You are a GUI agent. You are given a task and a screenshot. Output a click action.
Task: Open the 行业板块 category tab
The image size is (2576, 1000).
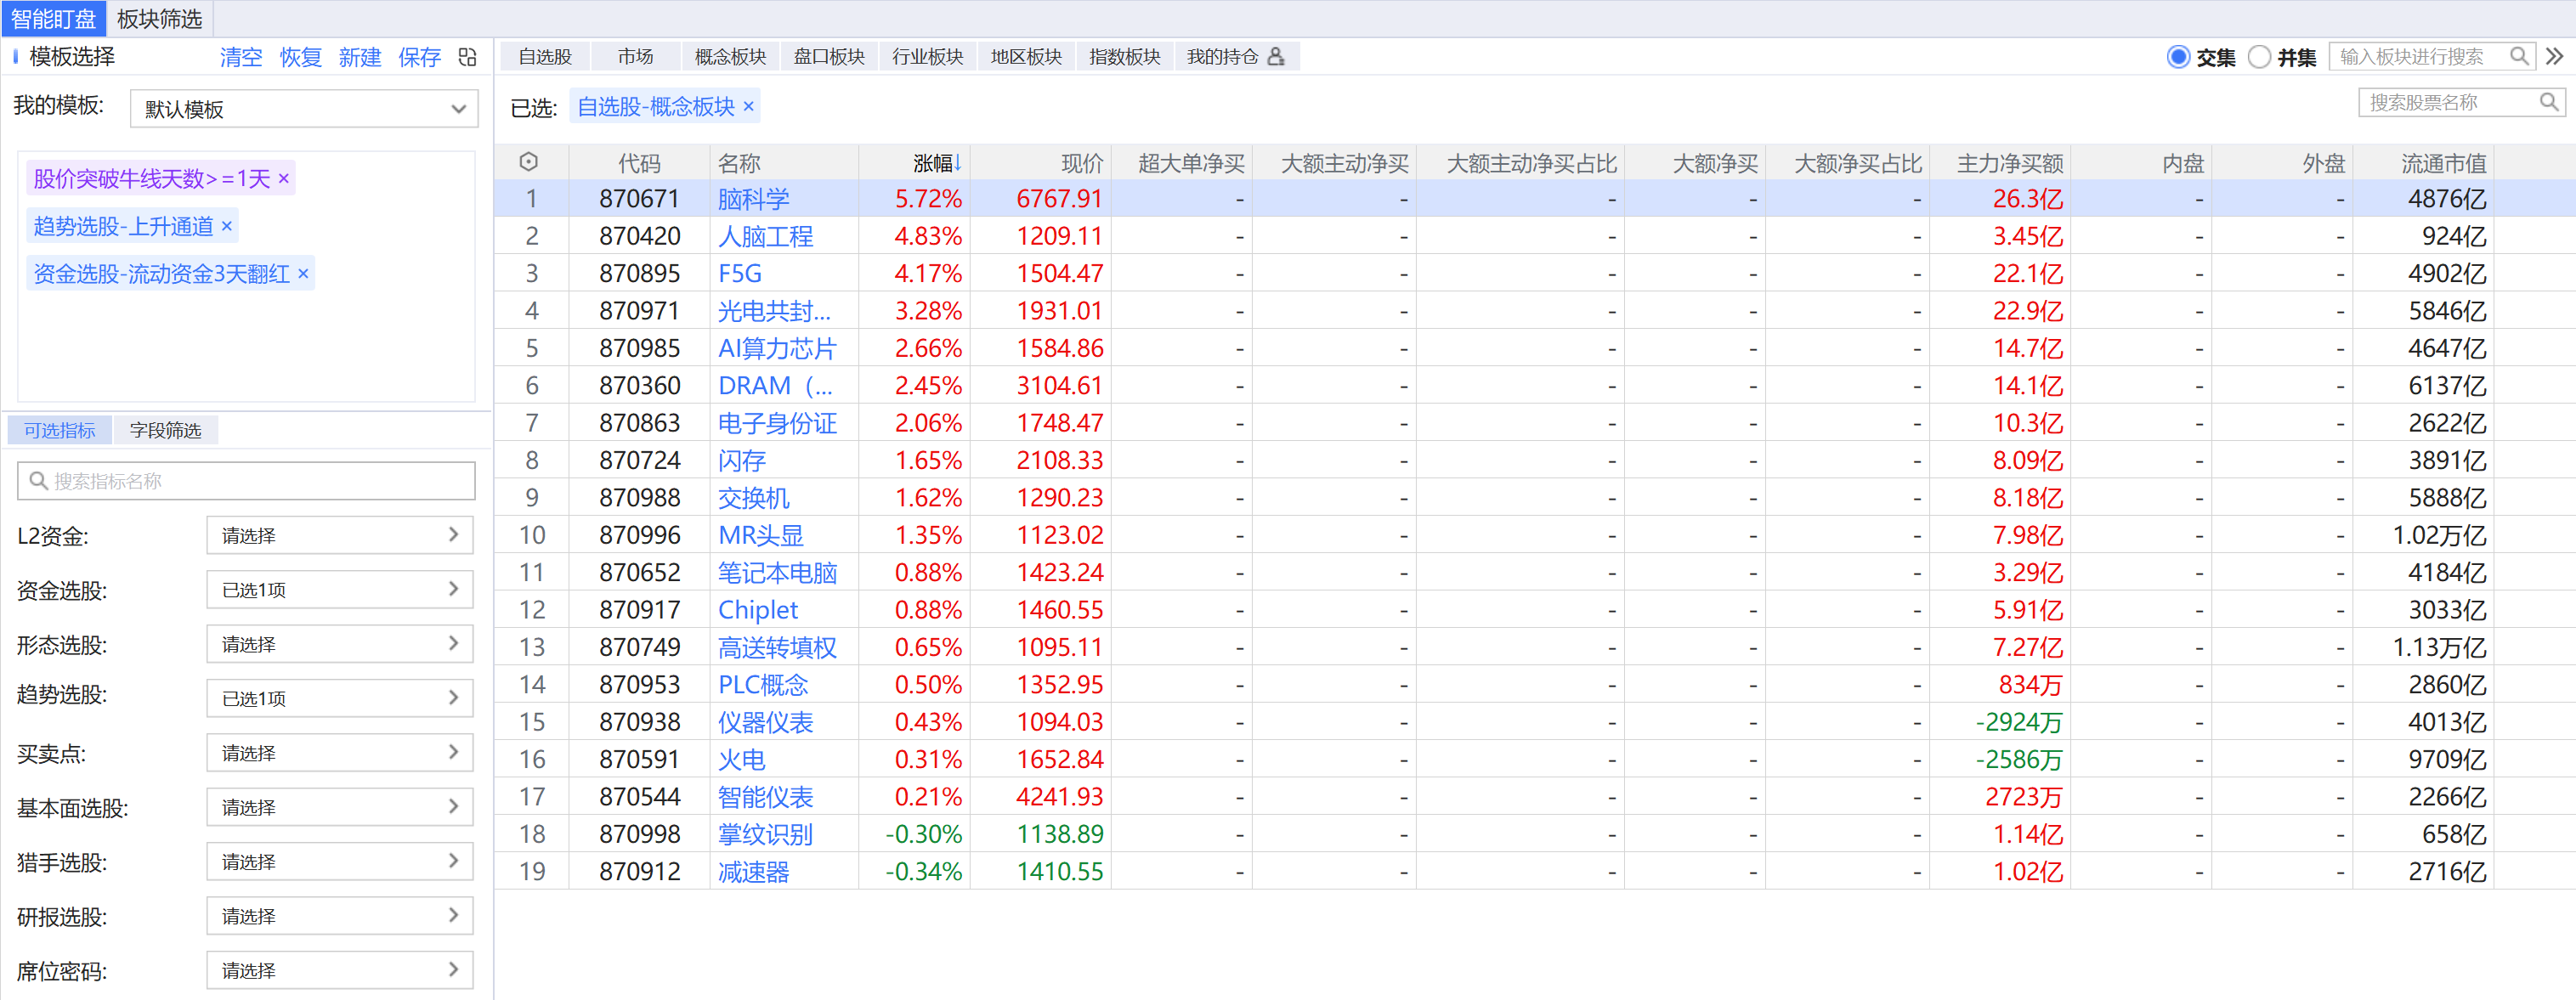[x=928, y=57]
